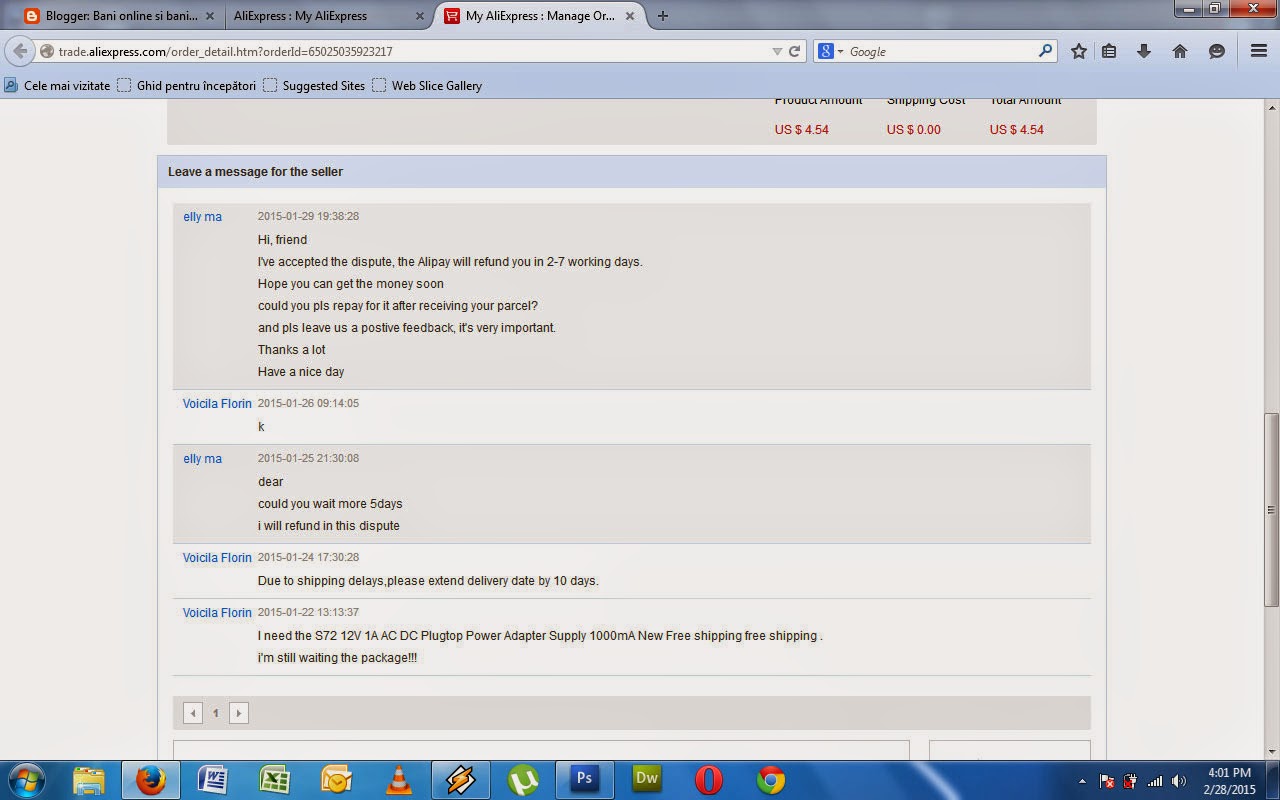
Task: Click into the Google search field
Action: [940, 51]
